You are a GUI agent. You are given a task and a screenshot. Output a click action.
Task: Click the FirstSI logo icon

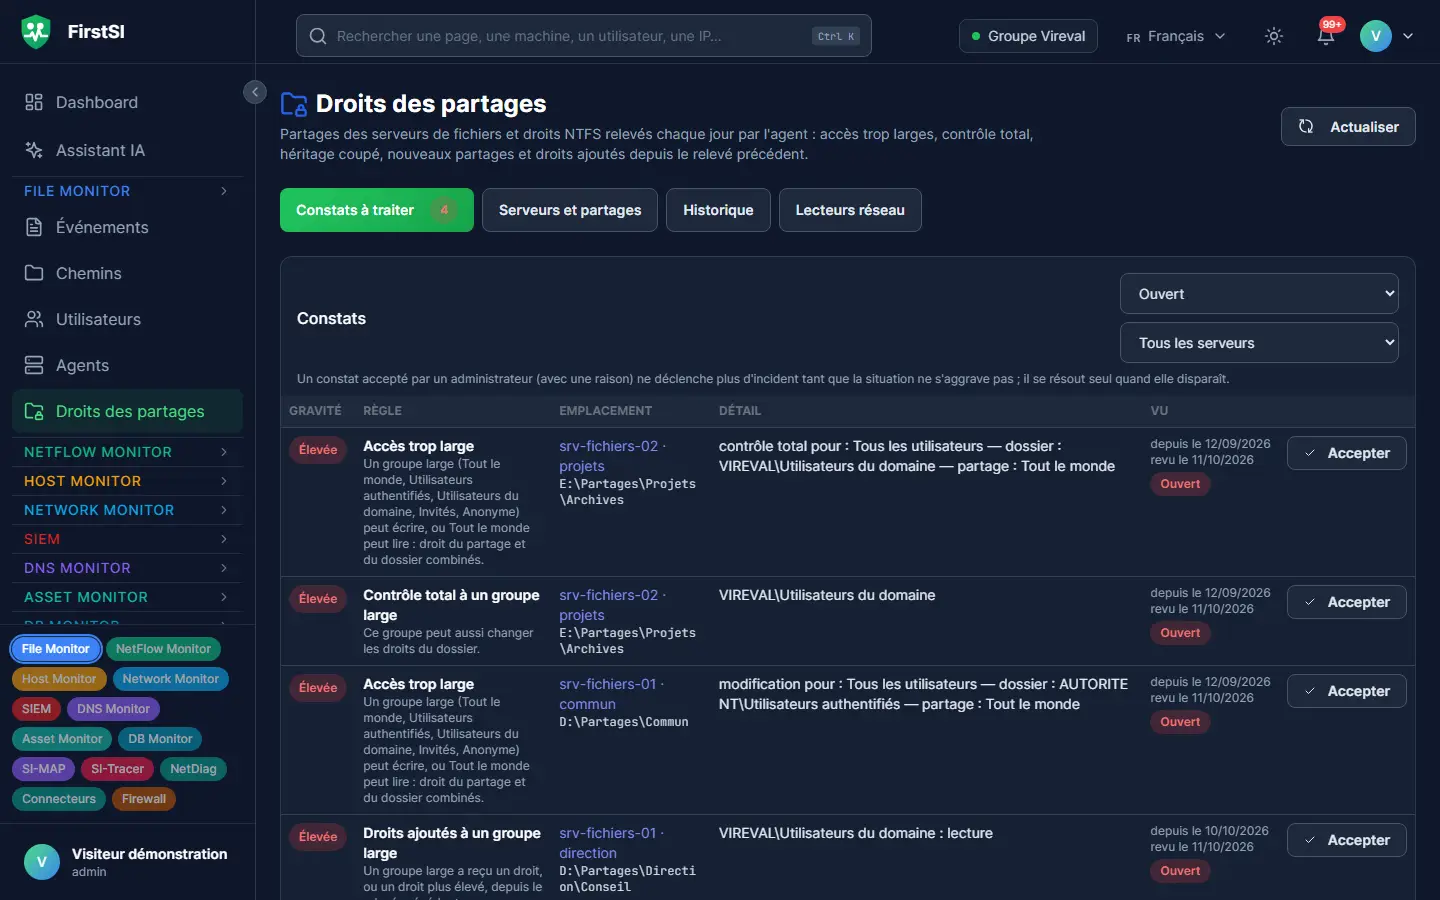(36, 32)
